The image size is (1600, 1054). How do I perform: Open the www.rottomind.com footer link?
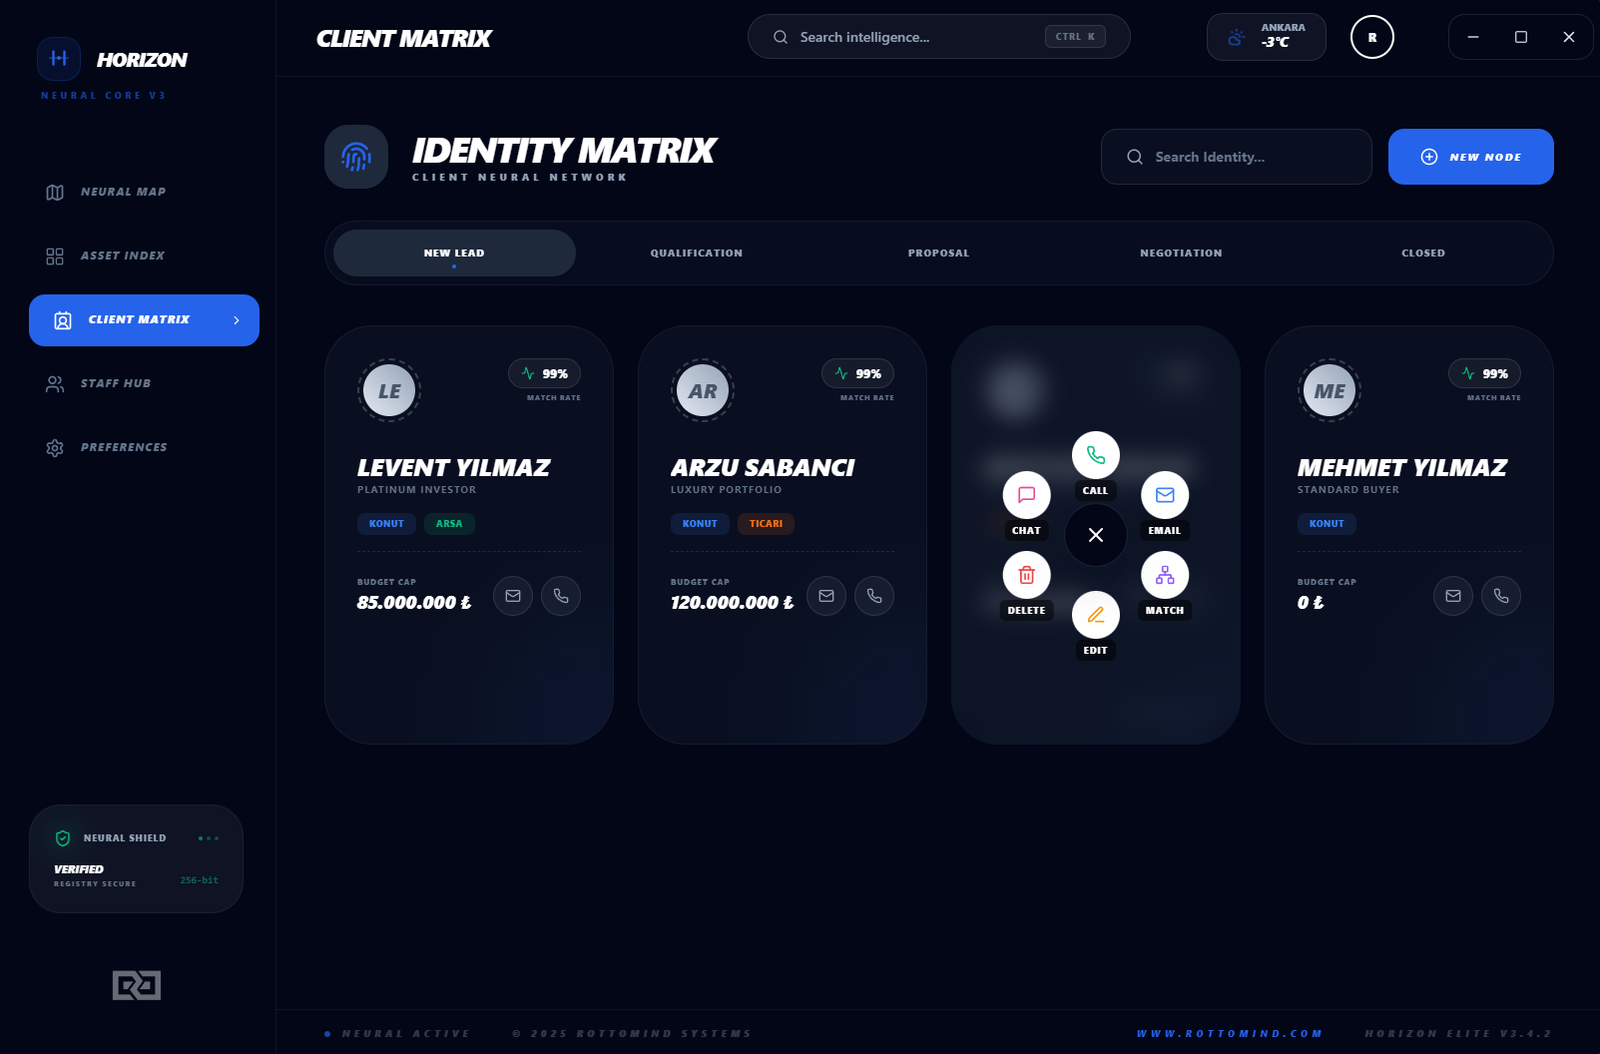click(1229, 1033)
